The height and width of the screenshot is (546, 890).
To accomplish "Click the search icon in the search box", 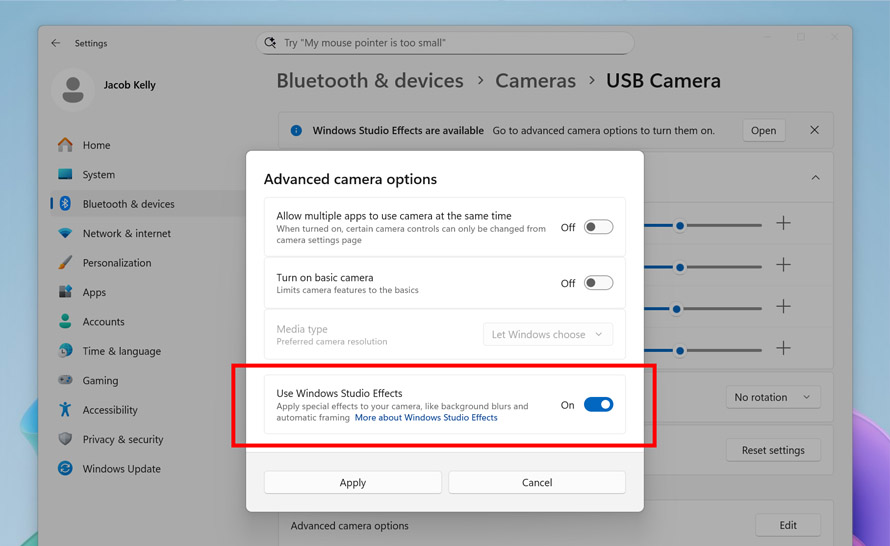I will coord(270,43).
